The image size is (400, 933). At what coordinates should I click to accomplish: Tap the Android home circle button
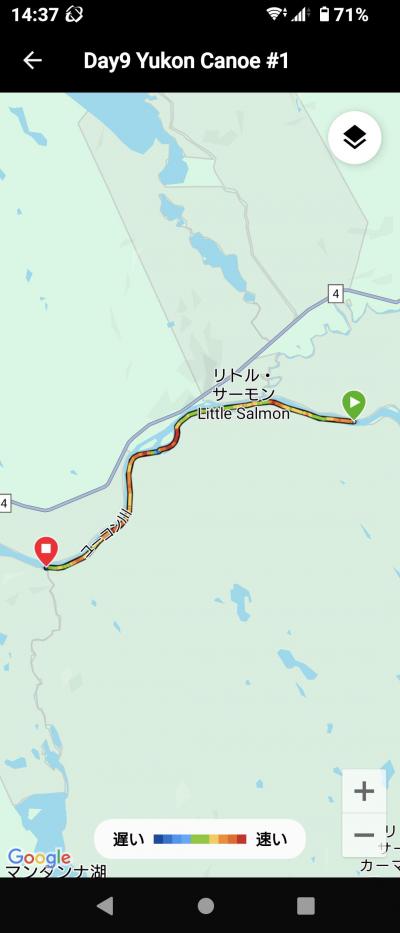[206, 906]
